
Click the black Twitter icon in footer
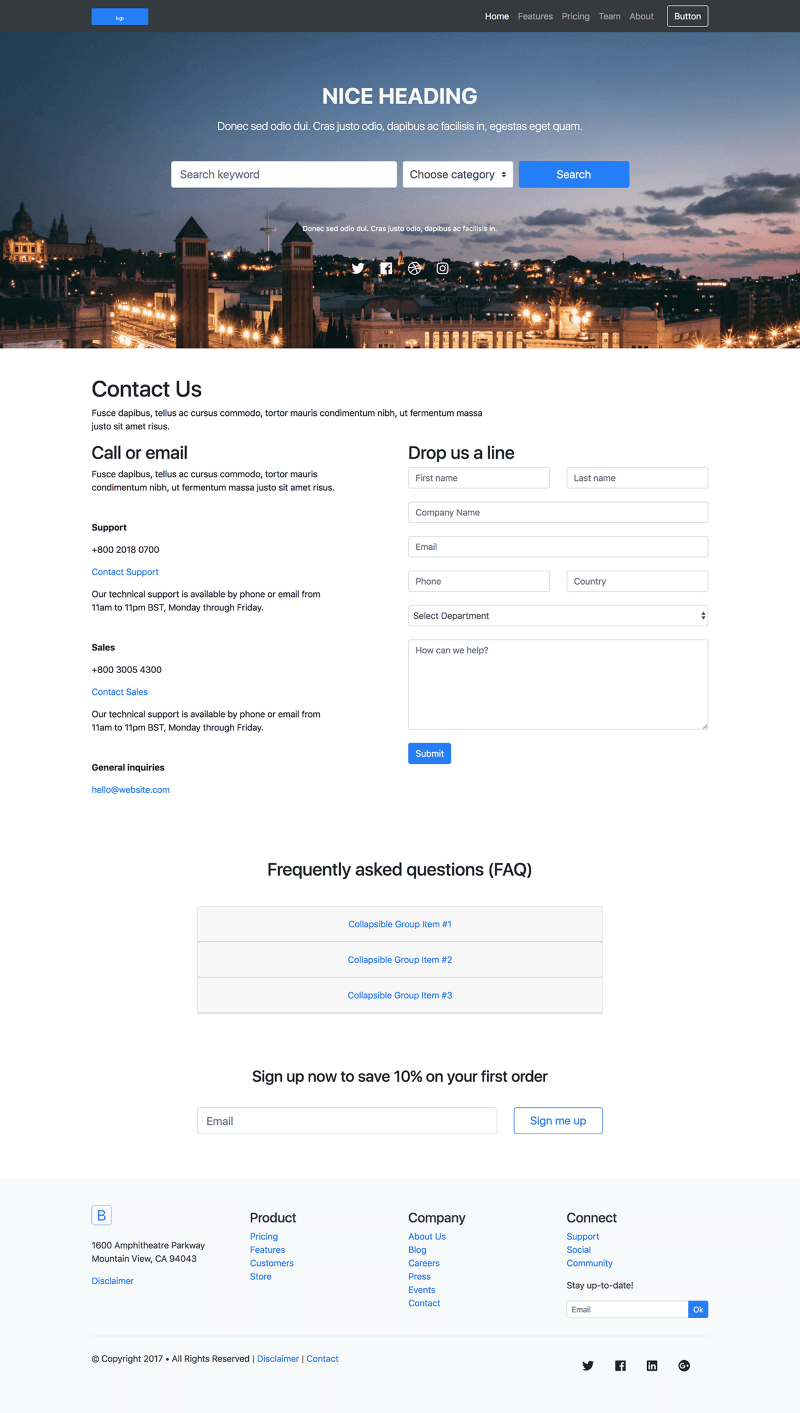point(588,1366)
